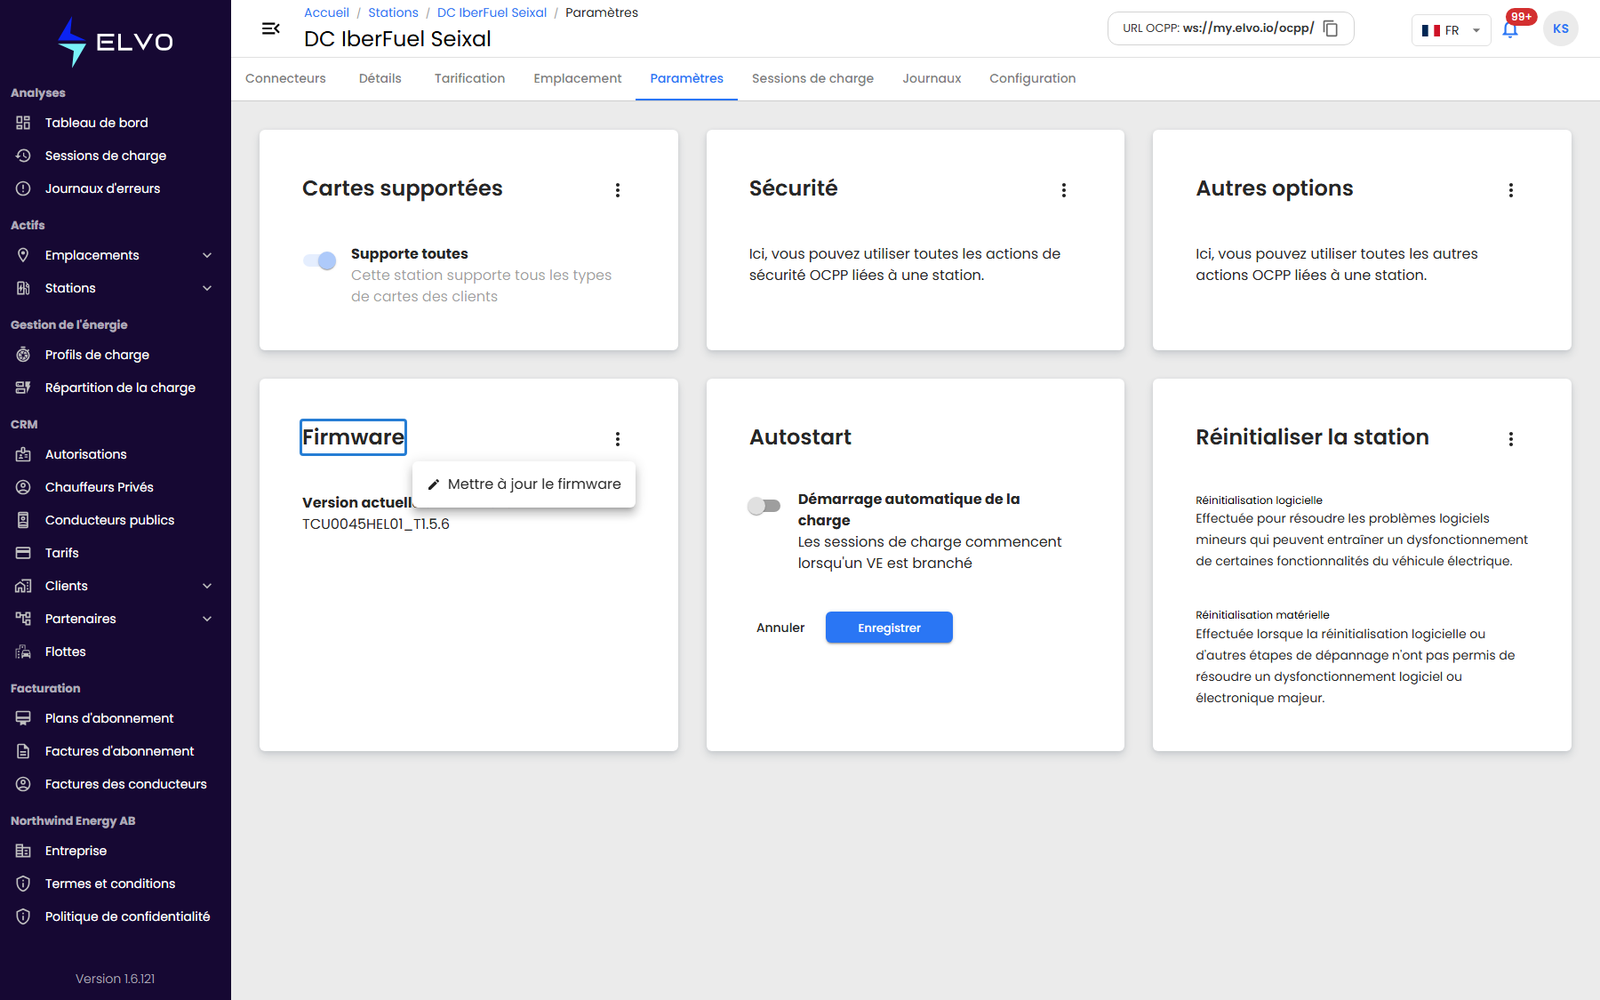Open the FR language dropdown
Image resolution: width=1600 pixels, height=1000 pixels.
tap(1451, 30)
